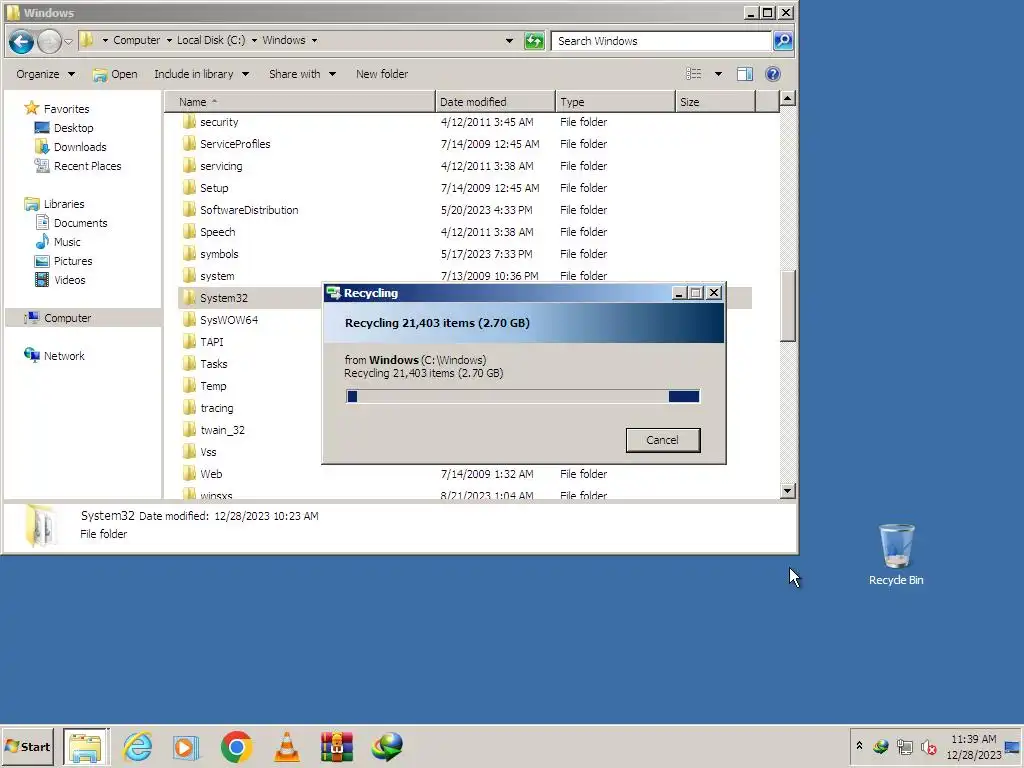Change view with the view icon
This screenshot has width=1024, height=768.
694,74
